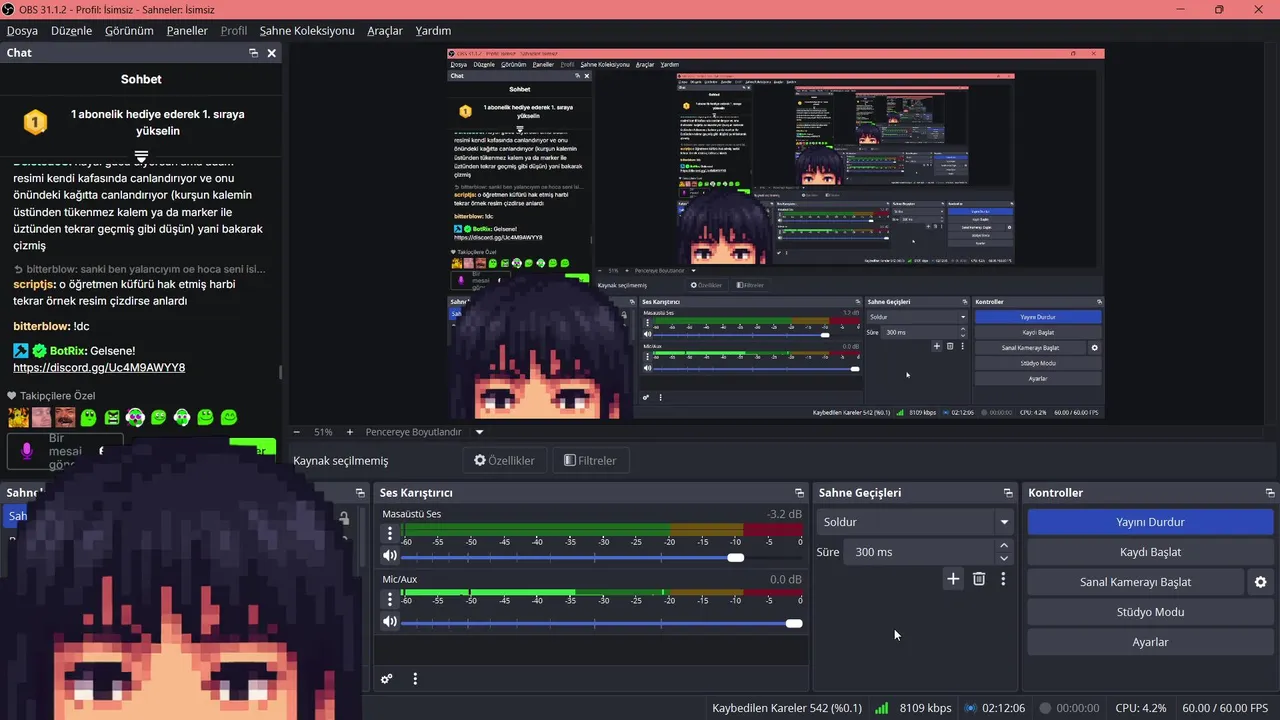This screenshot has height=720, width=1280.
Task: Open the Sahne Koleksiyonu menu
Action: tap(307, 31)
